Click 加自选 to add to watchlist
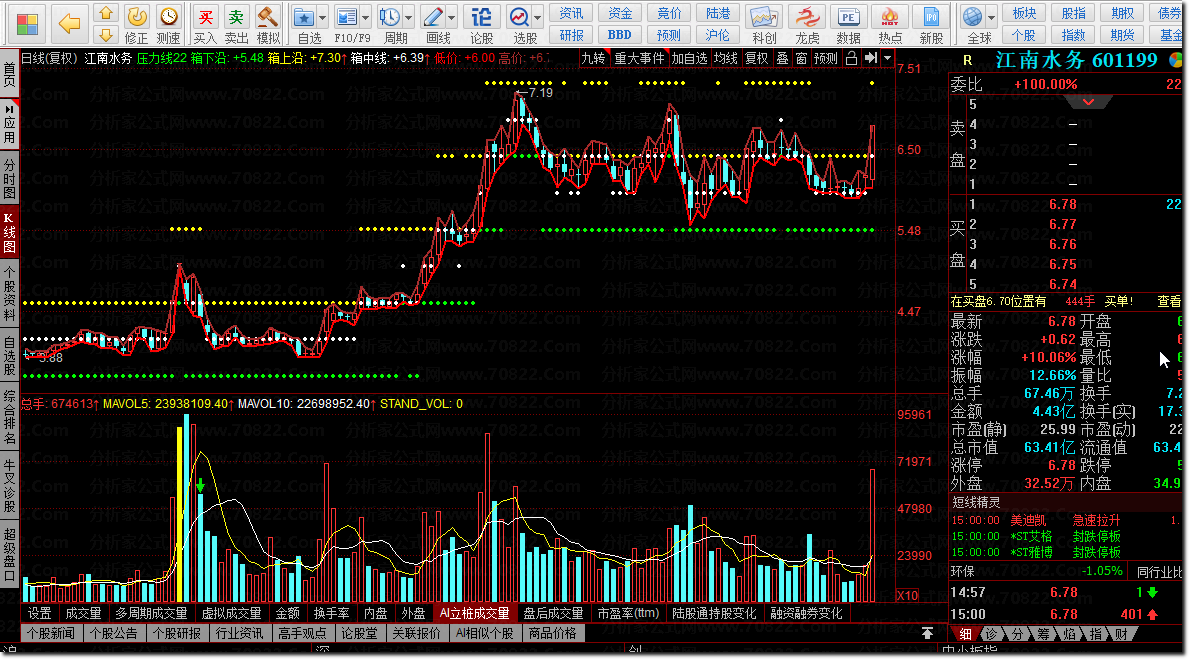The width and height of the screenshot is (1191, 660). click(x=689, y=58)
